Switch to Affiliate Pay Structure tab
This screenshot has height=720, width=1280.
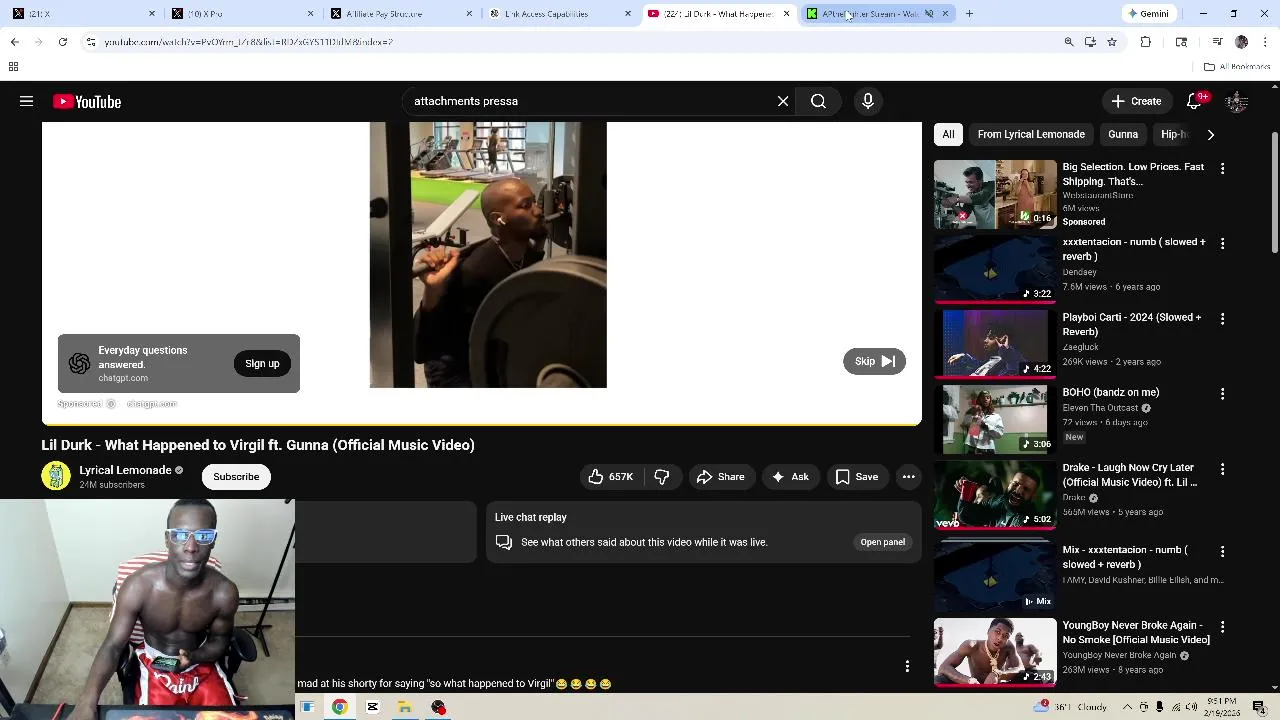(x=398, y=14)
